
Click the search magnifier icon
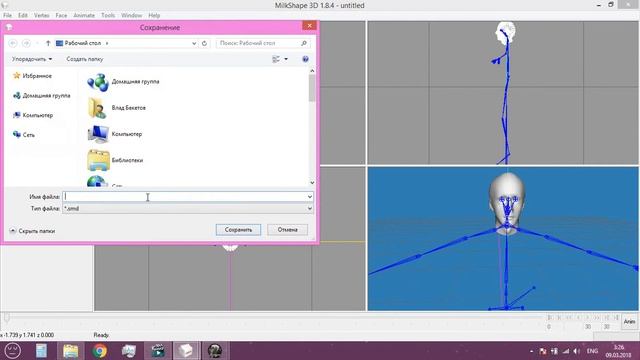(304, 43)
